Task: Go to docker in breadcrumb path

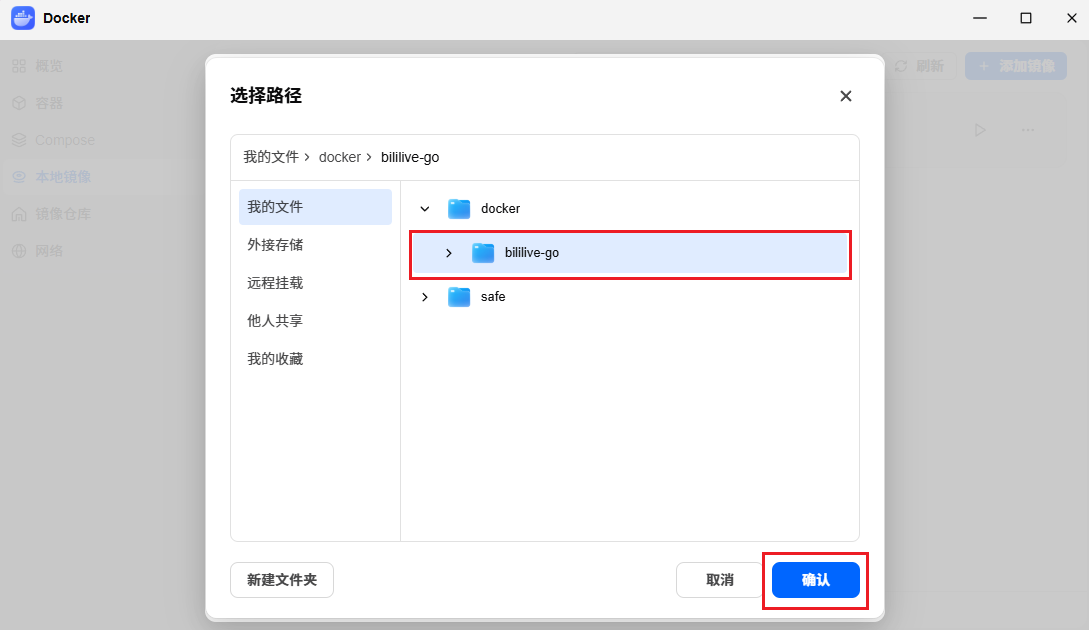Action: 340,158
